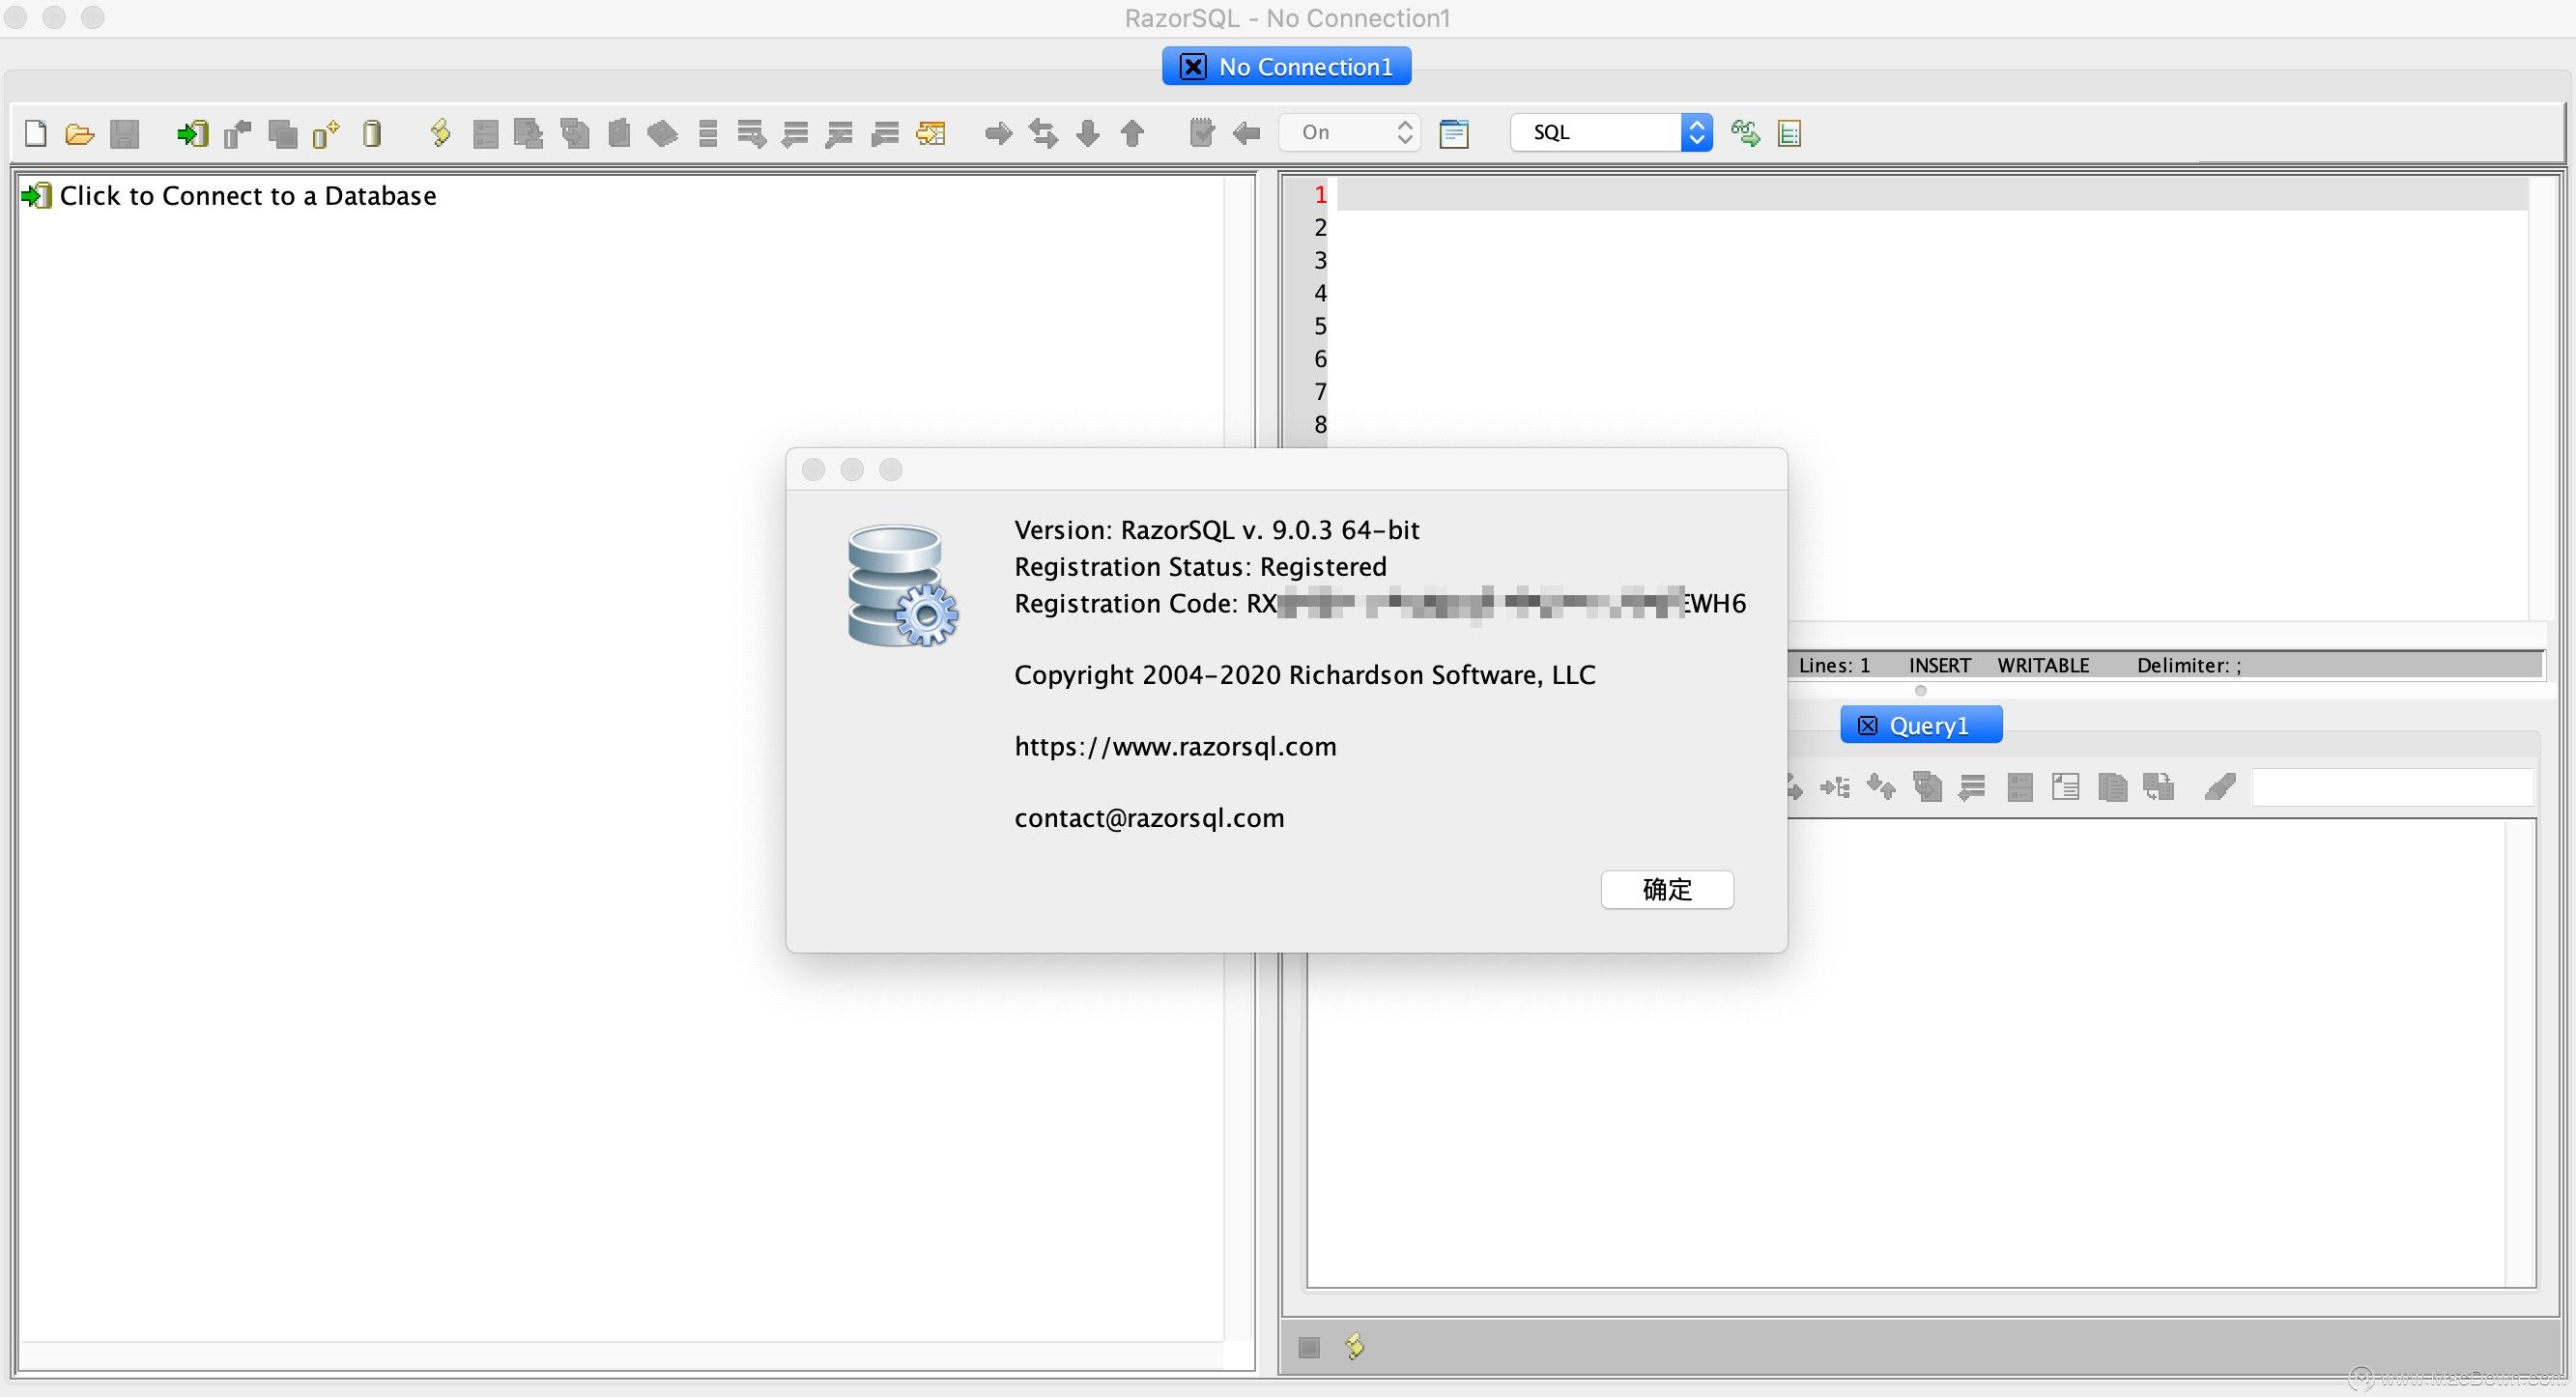
Task: Click the Copyright Richardson Software text
Action: coord(1305,675)
